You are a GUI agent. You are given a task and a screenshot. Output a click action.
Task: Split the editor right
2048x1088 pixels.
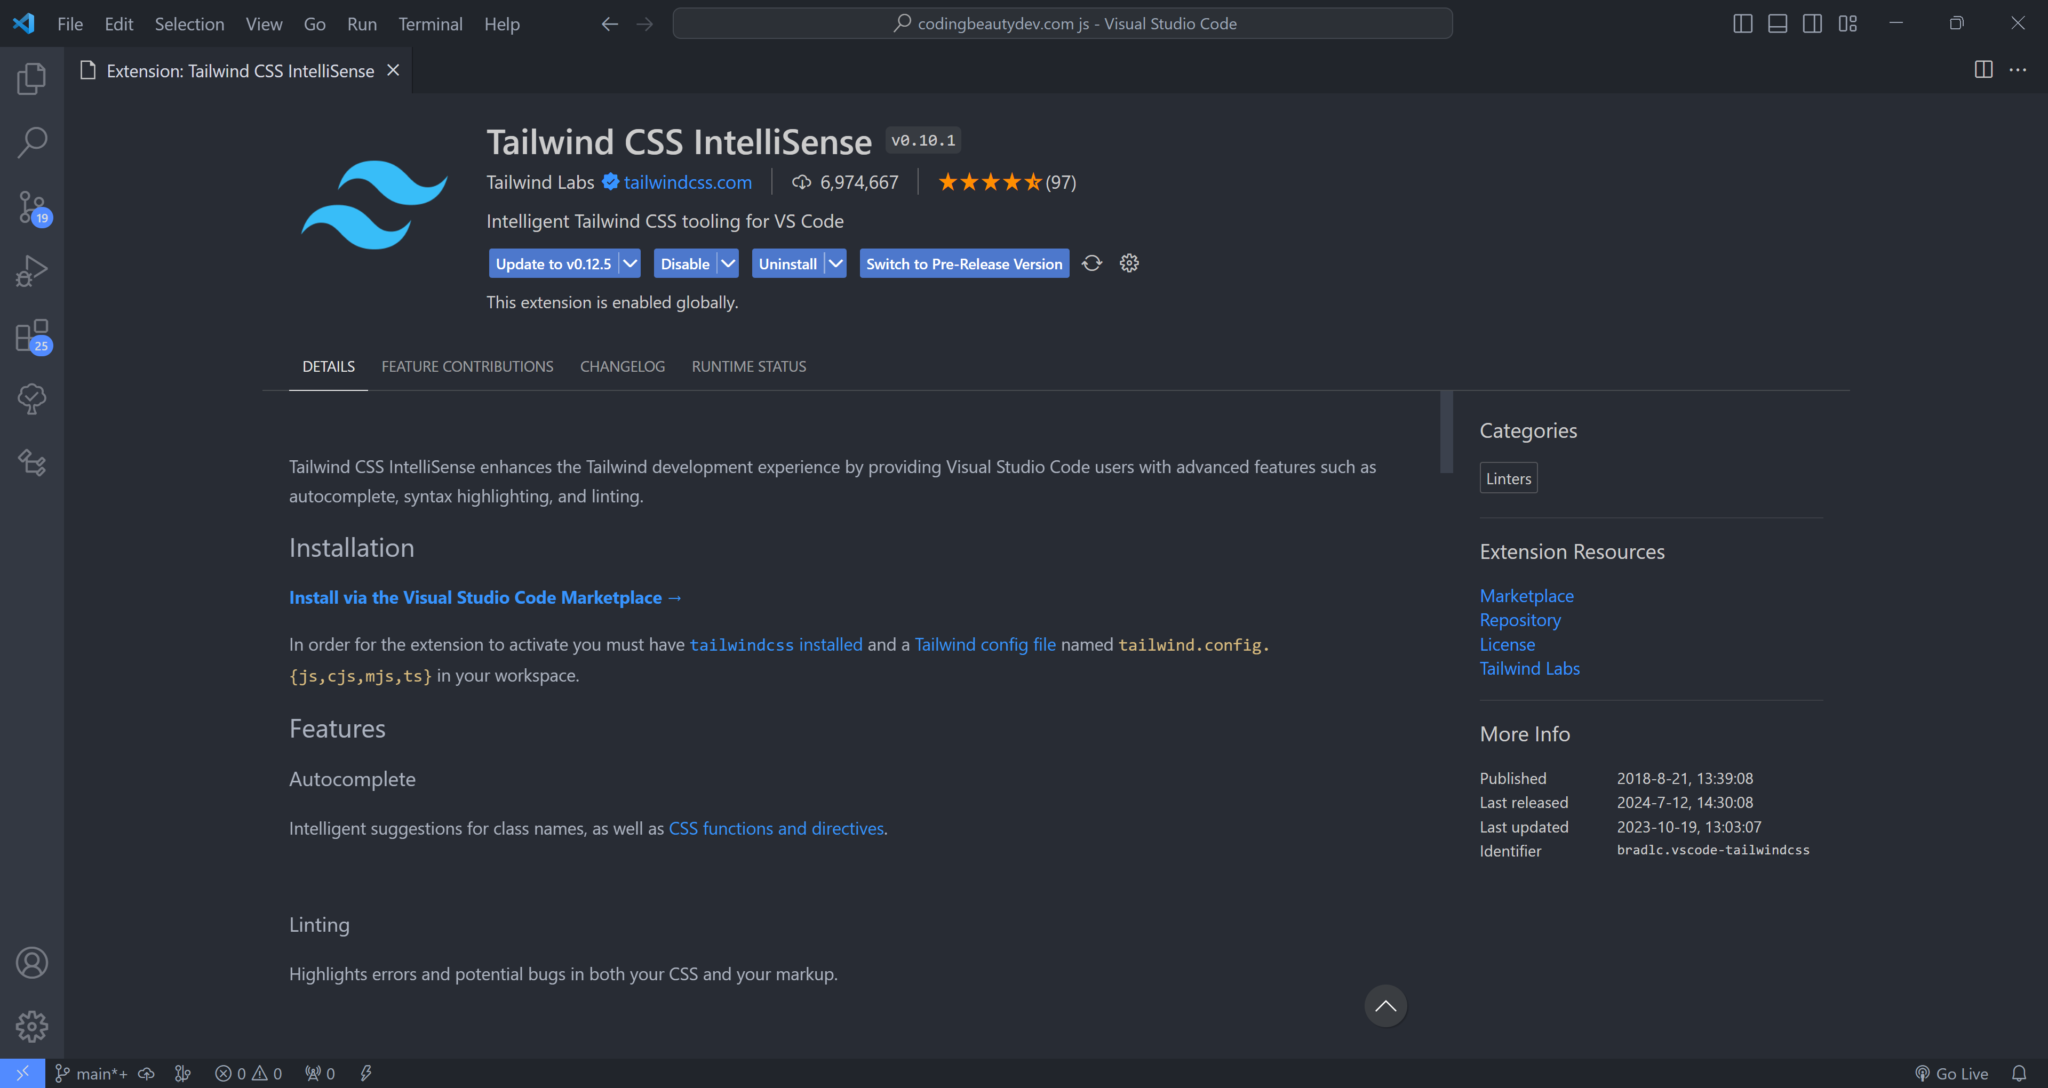click(1984, 70)
